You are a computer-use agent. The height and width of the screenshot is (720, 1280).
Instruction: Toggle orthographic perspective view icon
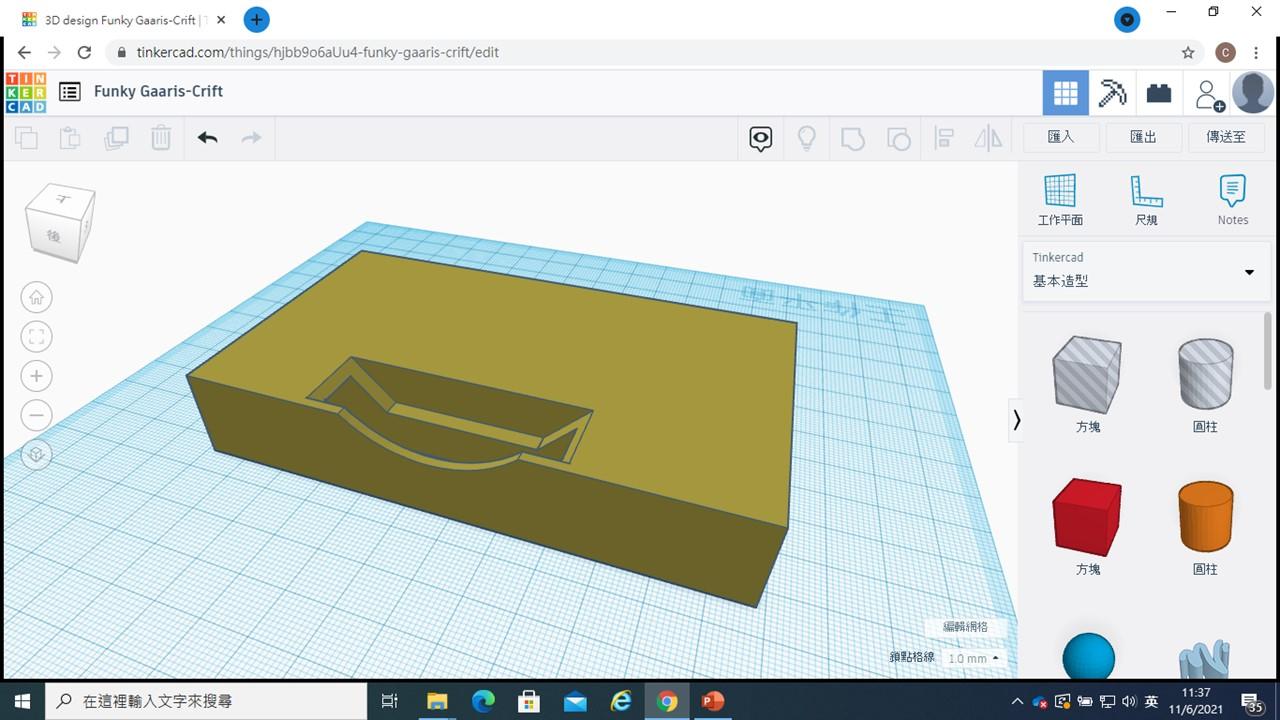[37, 455]
